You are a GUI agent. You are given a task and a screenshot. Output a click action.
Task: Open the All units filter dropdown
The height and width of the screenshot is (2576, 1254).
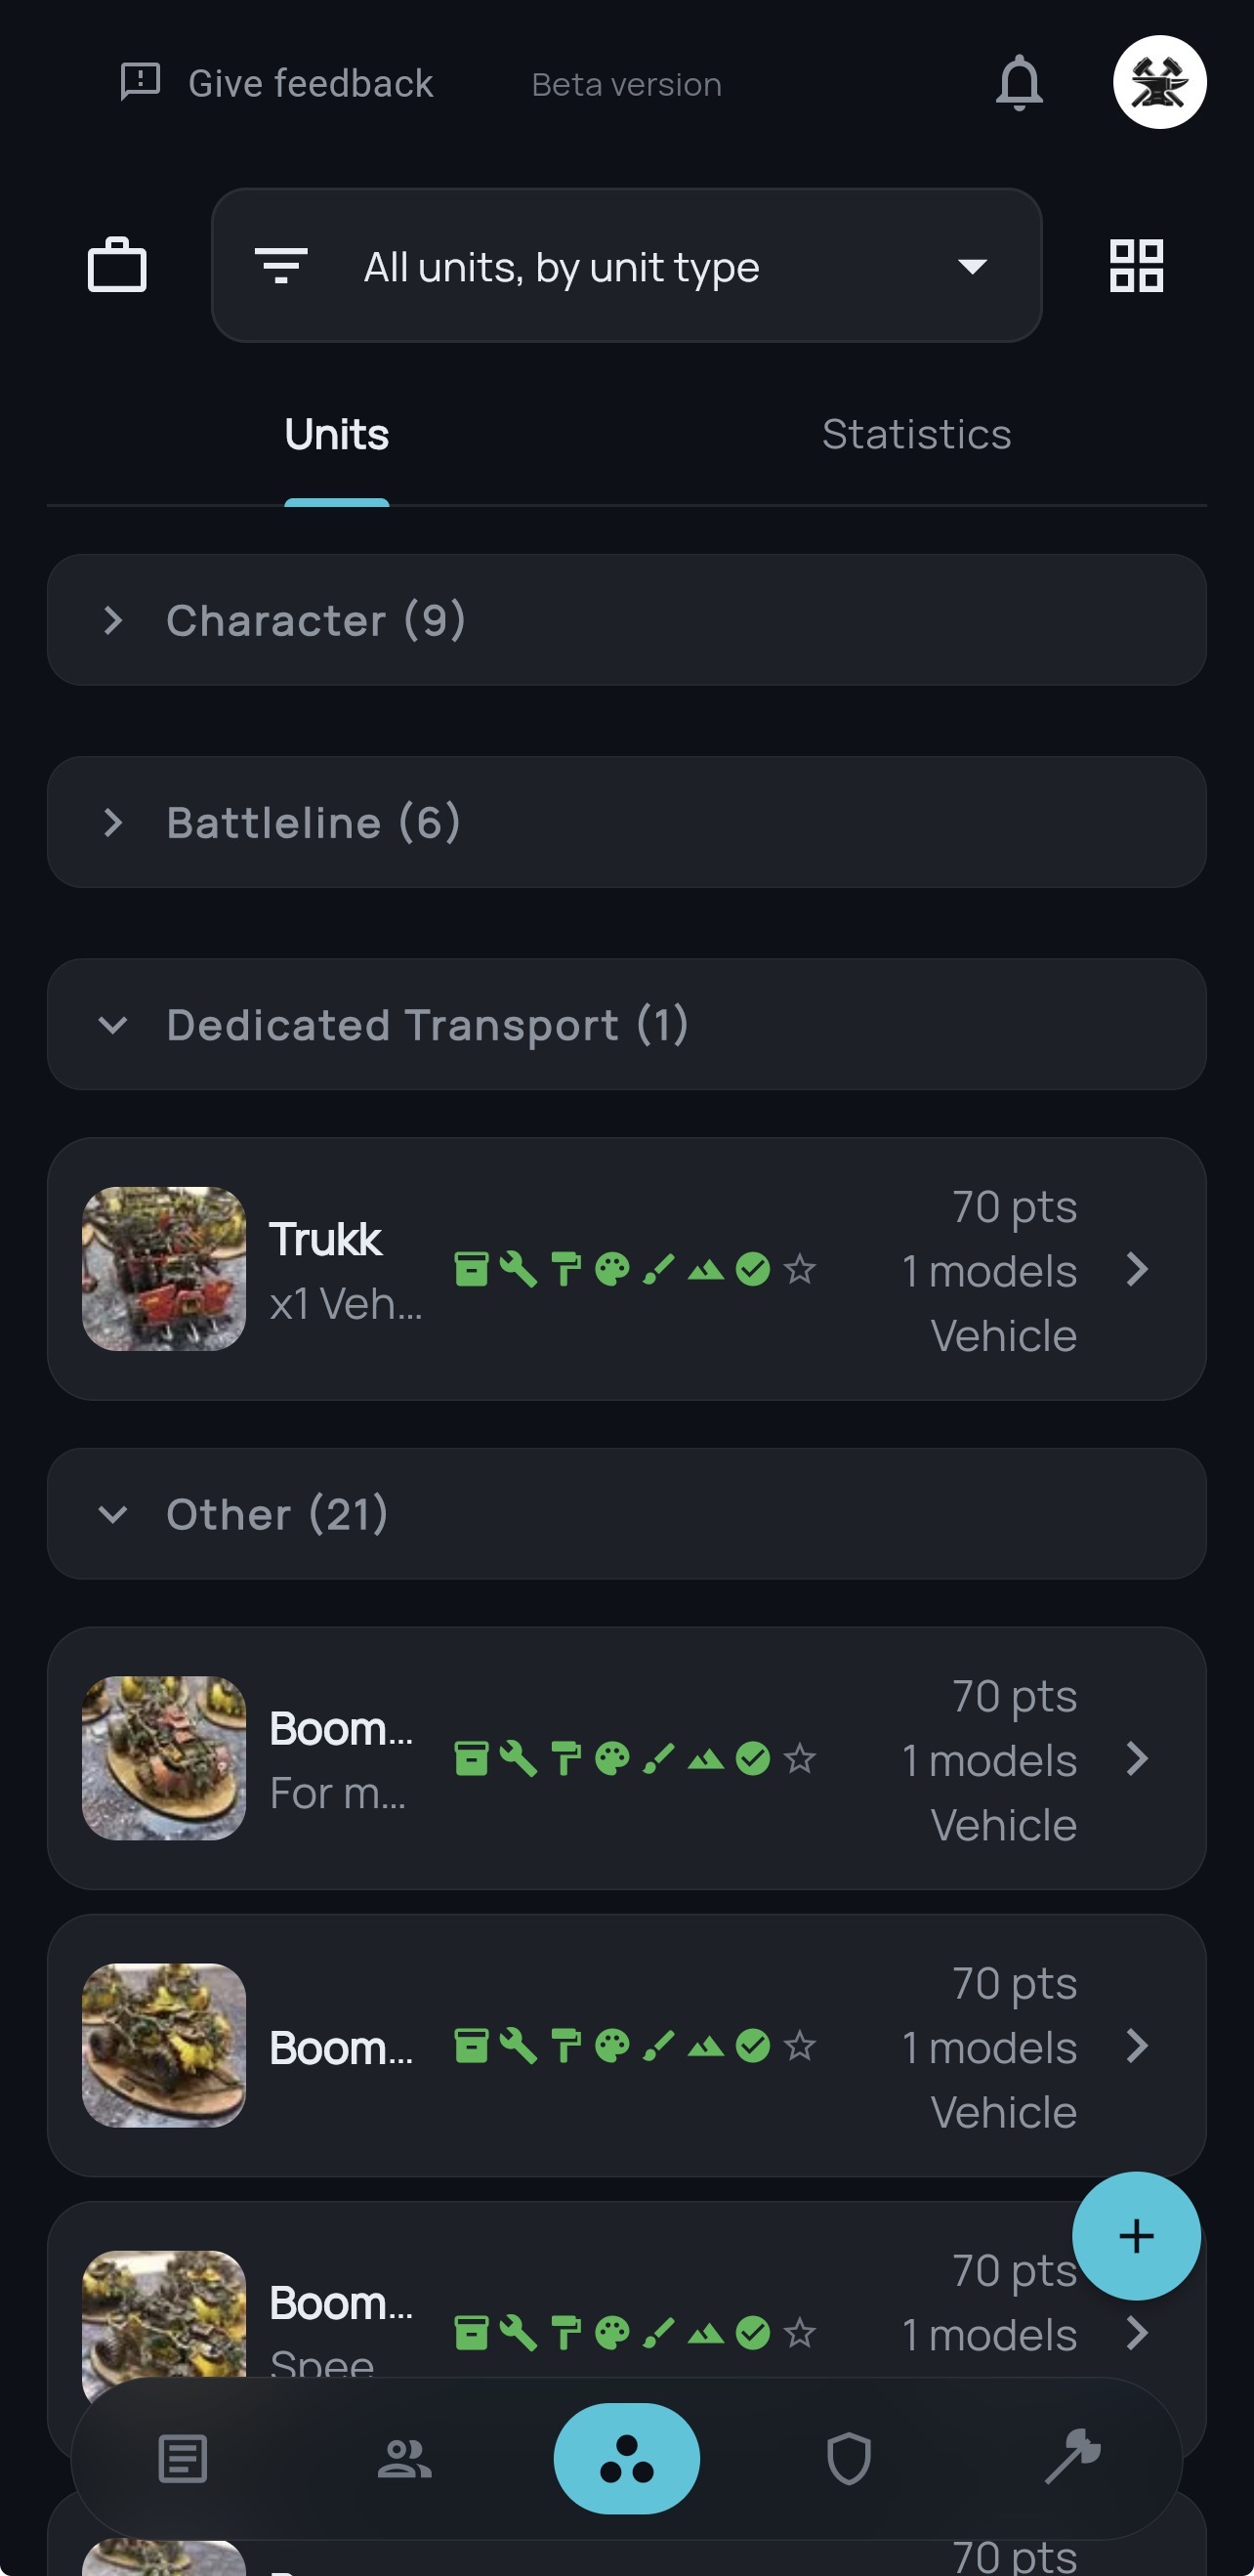626,266
